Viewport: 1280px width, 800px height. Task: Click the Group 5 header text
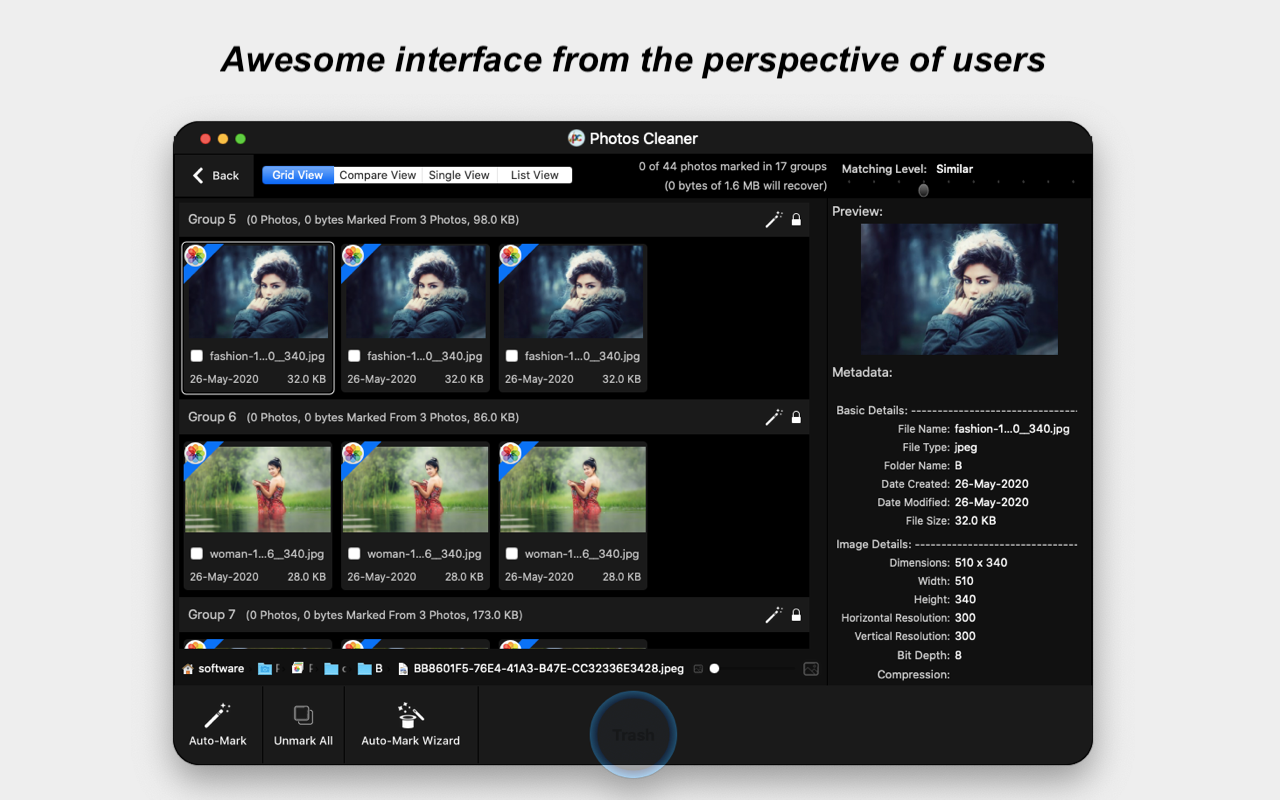coord(212,220)
